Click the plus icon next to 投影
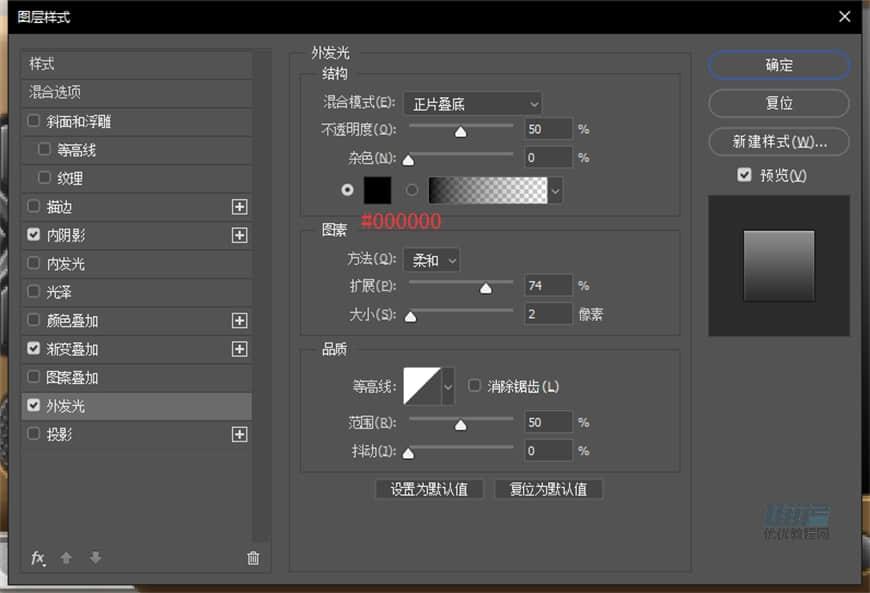Screen dimensions: 870x593 [x=240, y=434]
